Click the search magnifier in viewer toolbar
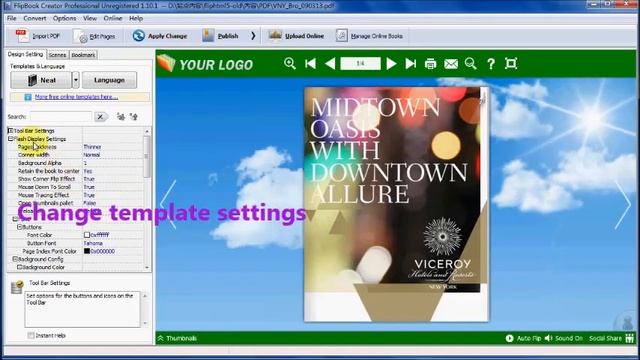This screenshot has height=360, width=640. 471,63
